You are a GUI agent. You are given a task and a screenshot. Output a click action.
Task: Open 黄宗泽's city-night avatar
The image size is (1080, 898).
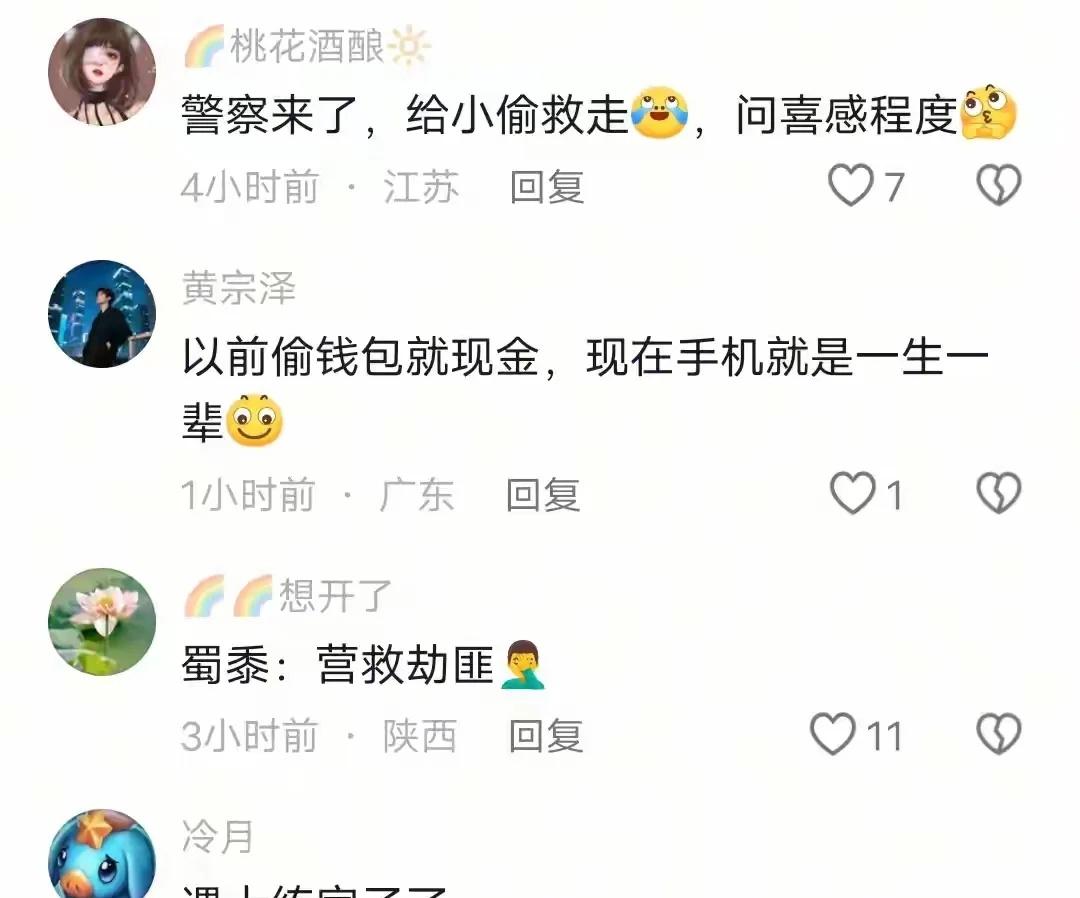[x=102, y=314]
